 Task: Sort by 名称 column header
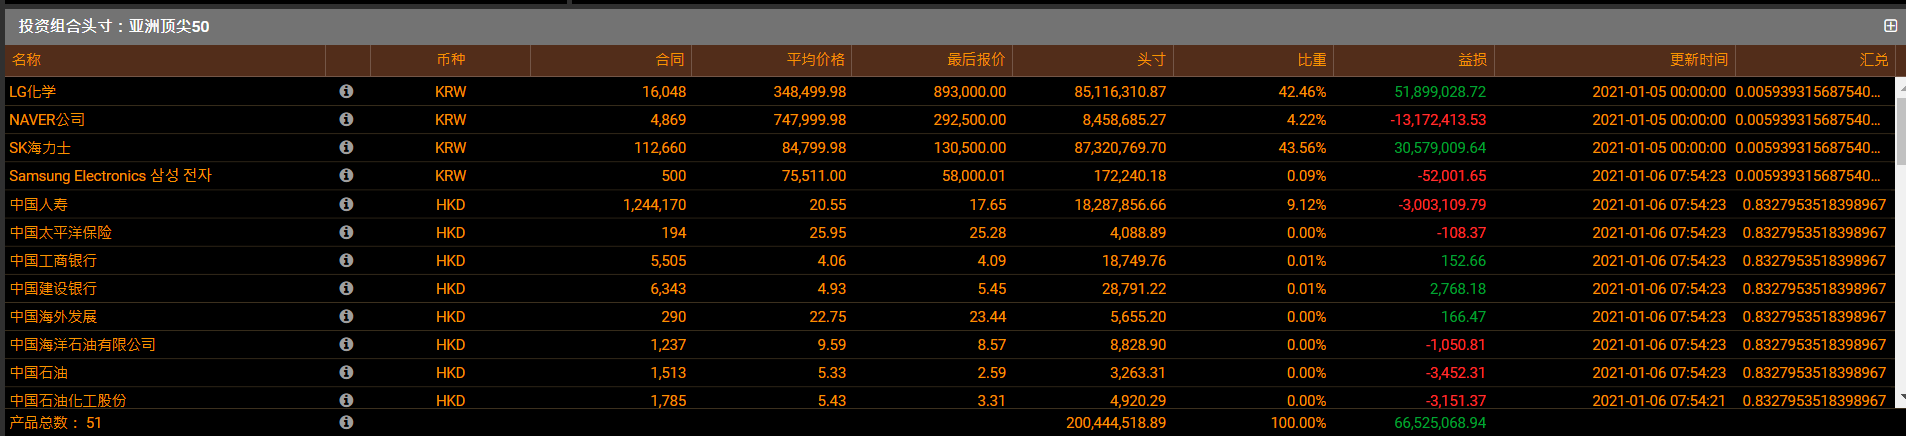click(166, 60)
